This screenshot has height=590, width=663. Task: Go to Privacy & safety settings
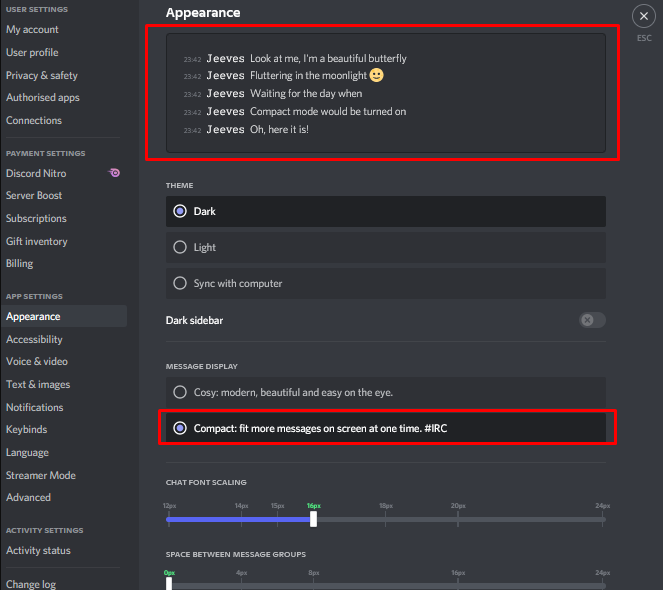coord(42,75)
